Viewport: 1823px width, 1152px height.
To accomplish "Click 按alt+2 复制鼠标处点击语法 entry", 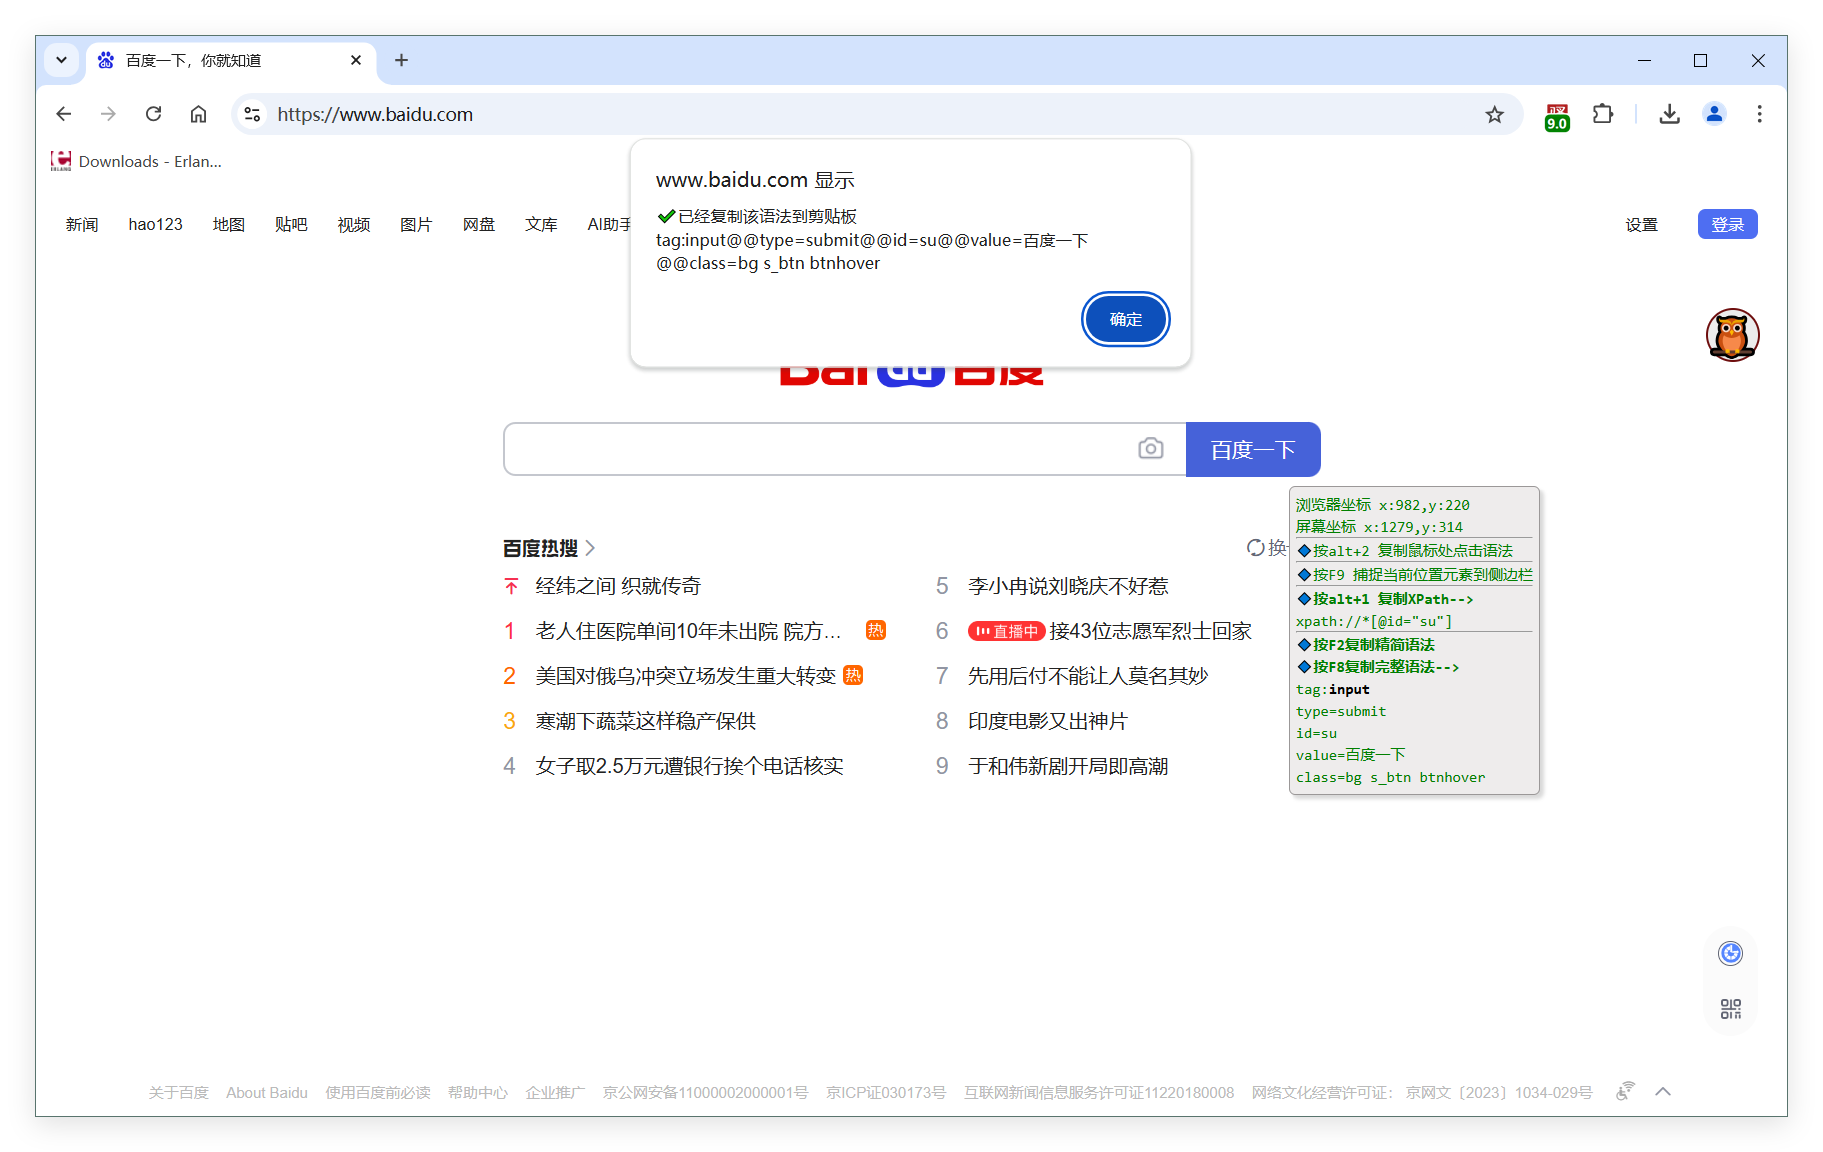I will point(1405,550).
